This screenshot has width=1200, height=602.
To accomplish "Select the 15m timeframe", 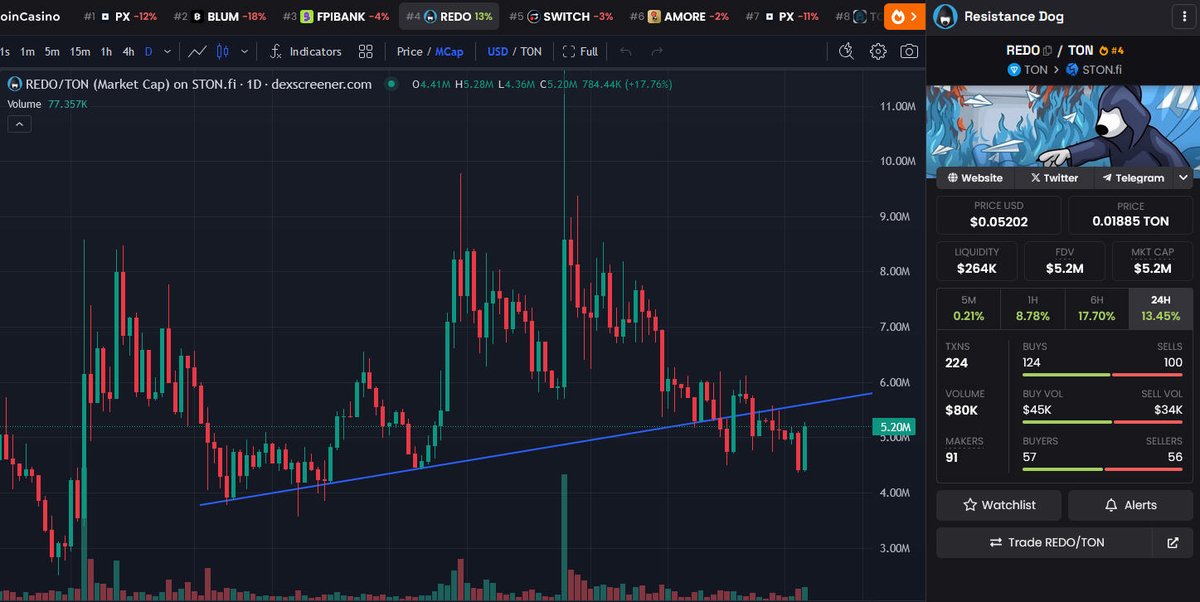I will coord(80,51).
